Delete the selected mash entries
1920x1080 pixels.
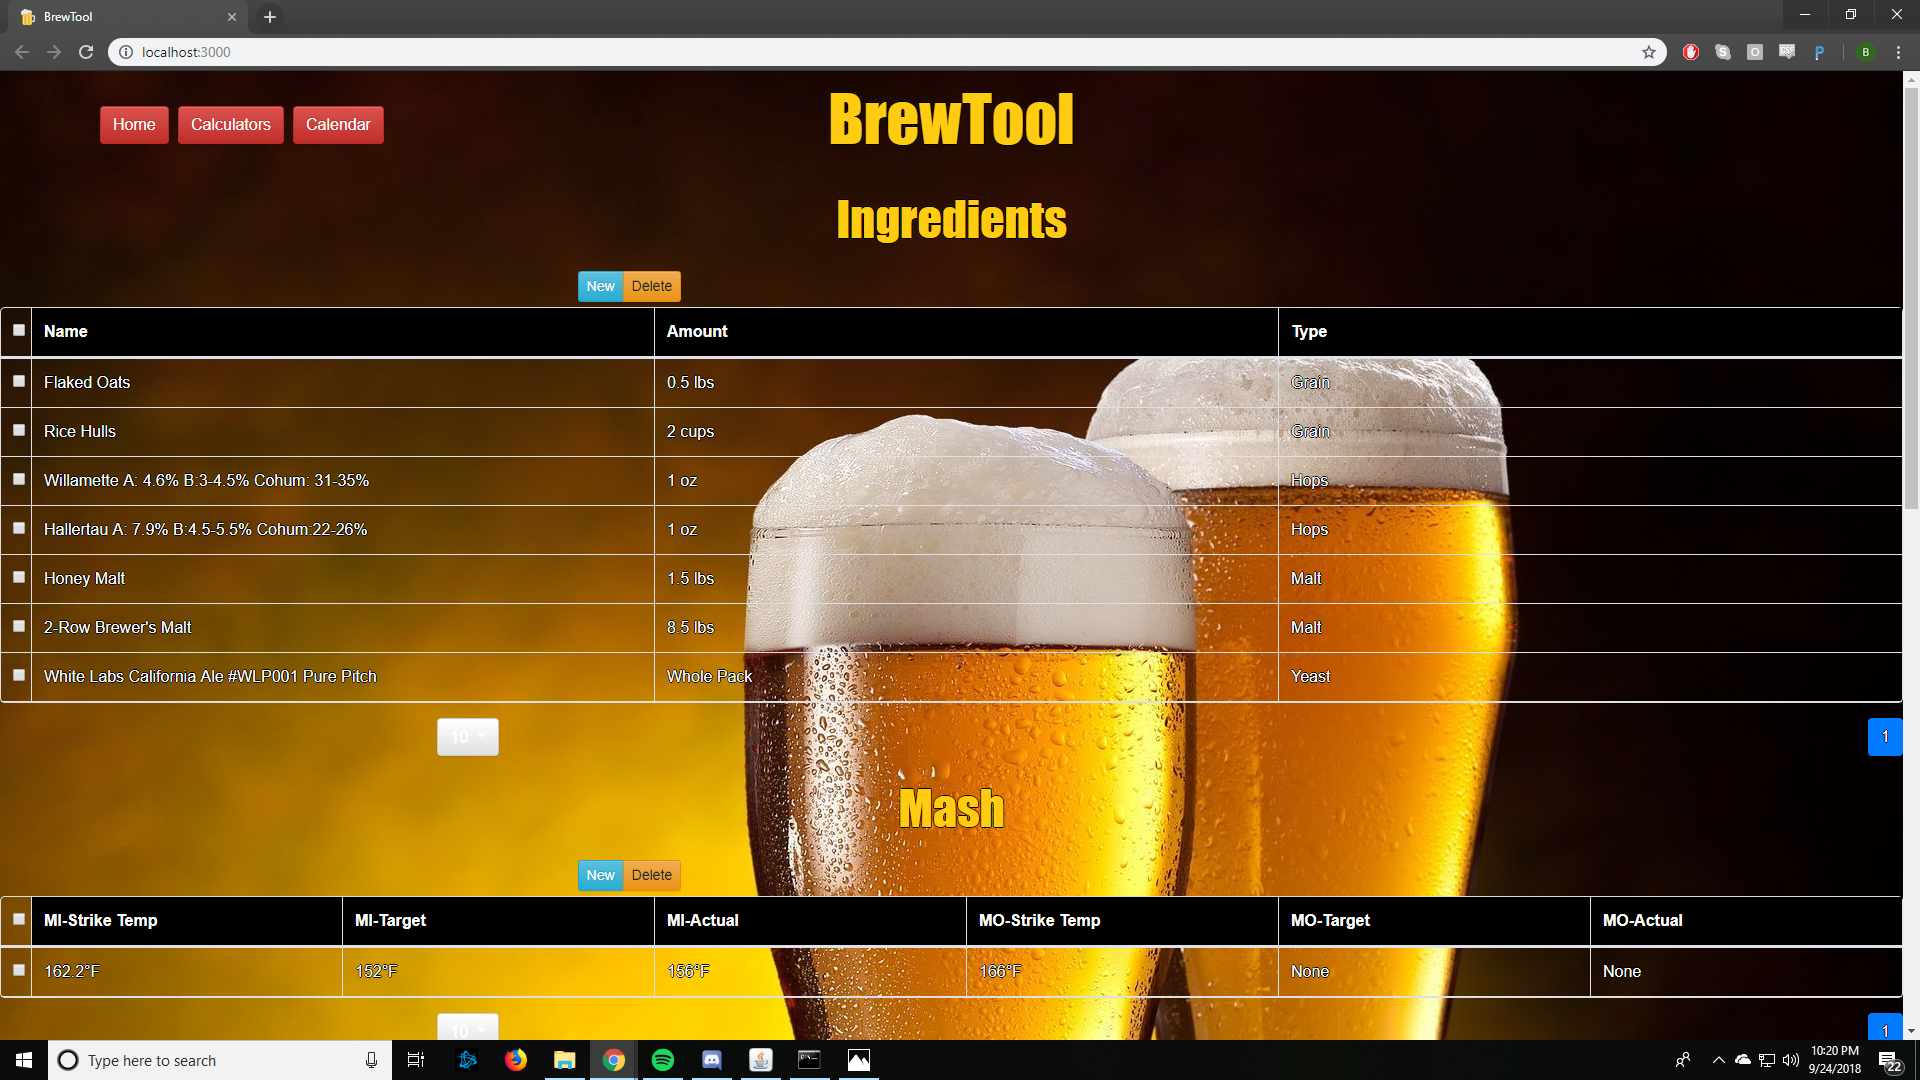point(651,875)
